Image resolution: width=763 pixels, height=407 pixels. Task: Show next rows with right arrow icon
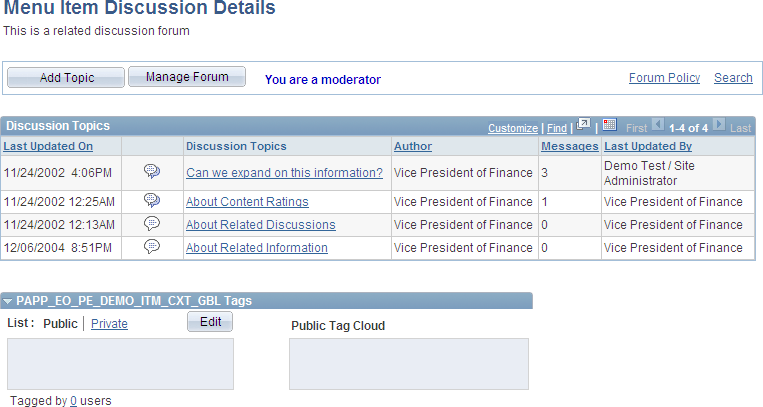(719, 125)
